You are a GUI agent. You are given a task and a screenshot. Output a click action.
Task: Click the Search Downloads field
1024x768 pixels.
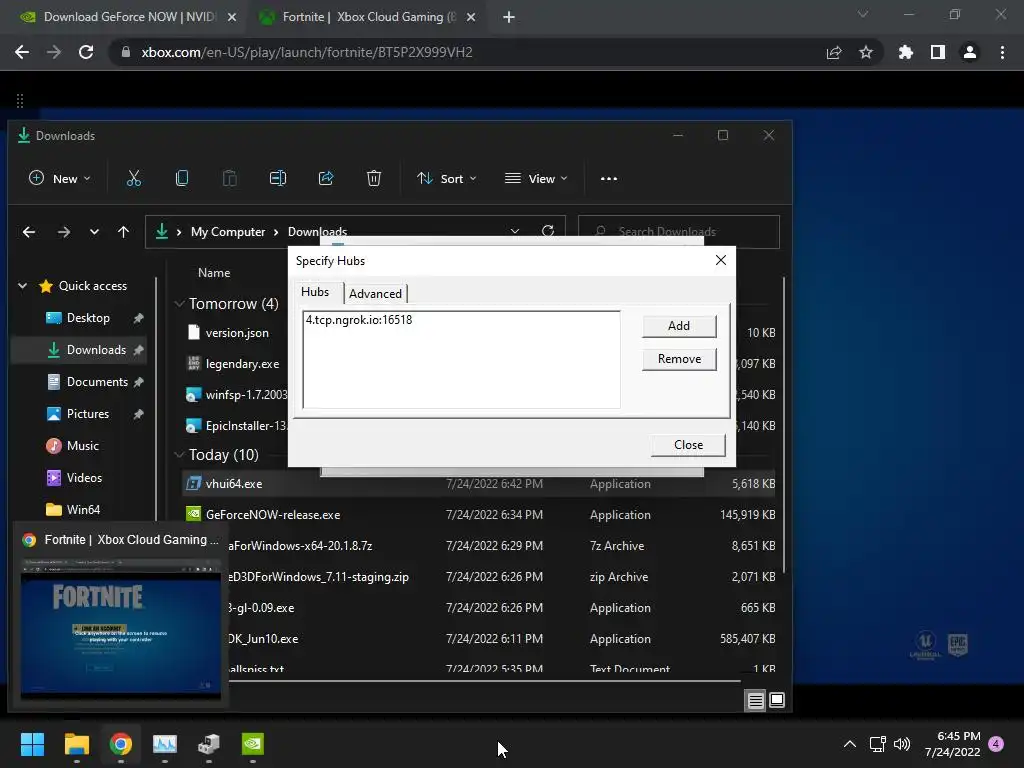pyautogui.click(x=679, y=232)
